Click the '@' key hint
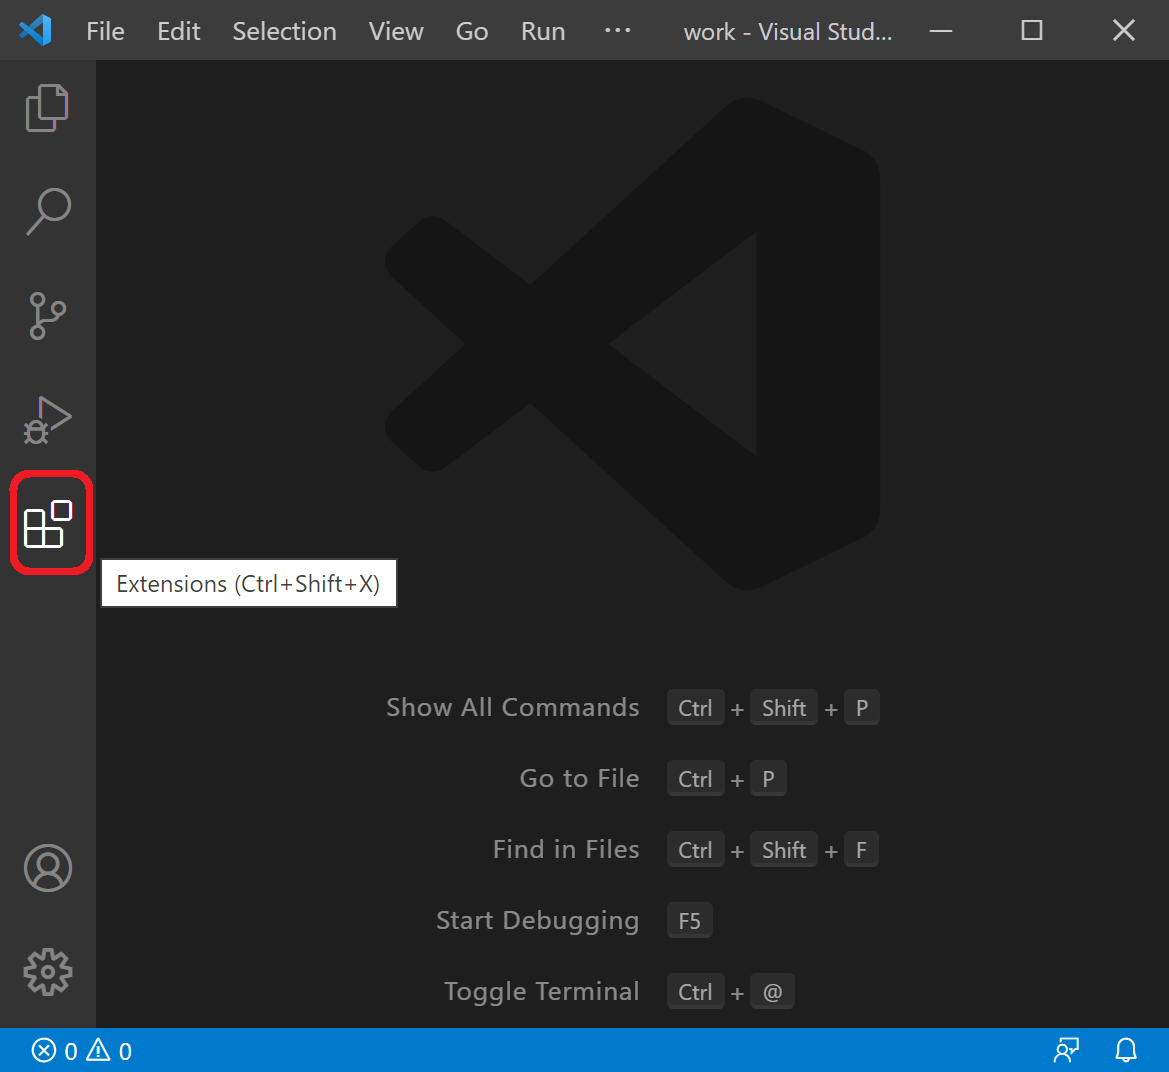This screenshot has width=1169, height=1072. point(772,991)
